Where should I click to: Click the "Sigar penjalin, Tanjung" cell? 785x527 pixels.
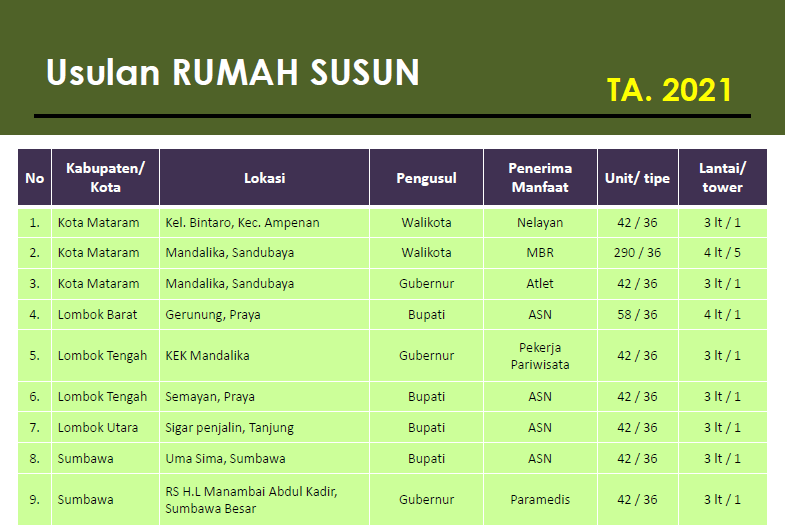pyautogui.click(x=229, y=428)
